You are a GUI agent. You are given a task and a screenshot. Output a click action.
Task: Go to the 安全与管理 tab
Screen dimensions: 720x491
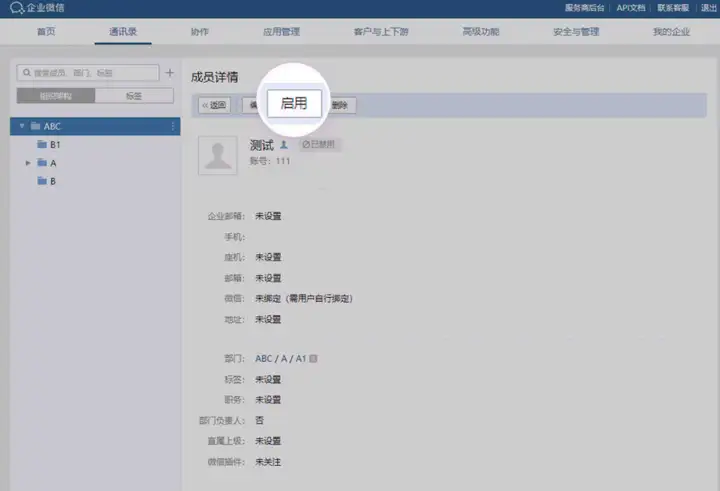tap(576, 32)
